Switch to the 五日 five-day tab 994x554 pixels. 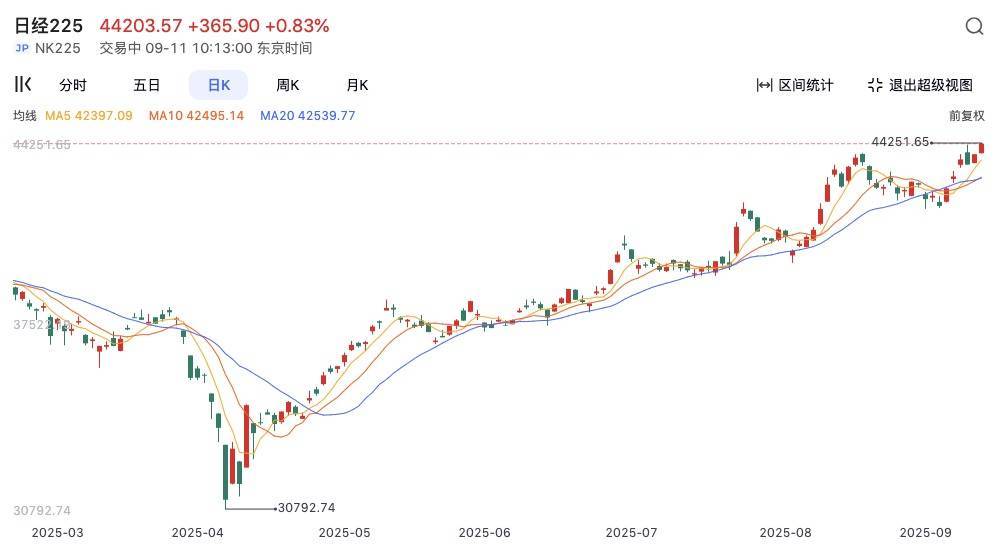tap(147, 85)
